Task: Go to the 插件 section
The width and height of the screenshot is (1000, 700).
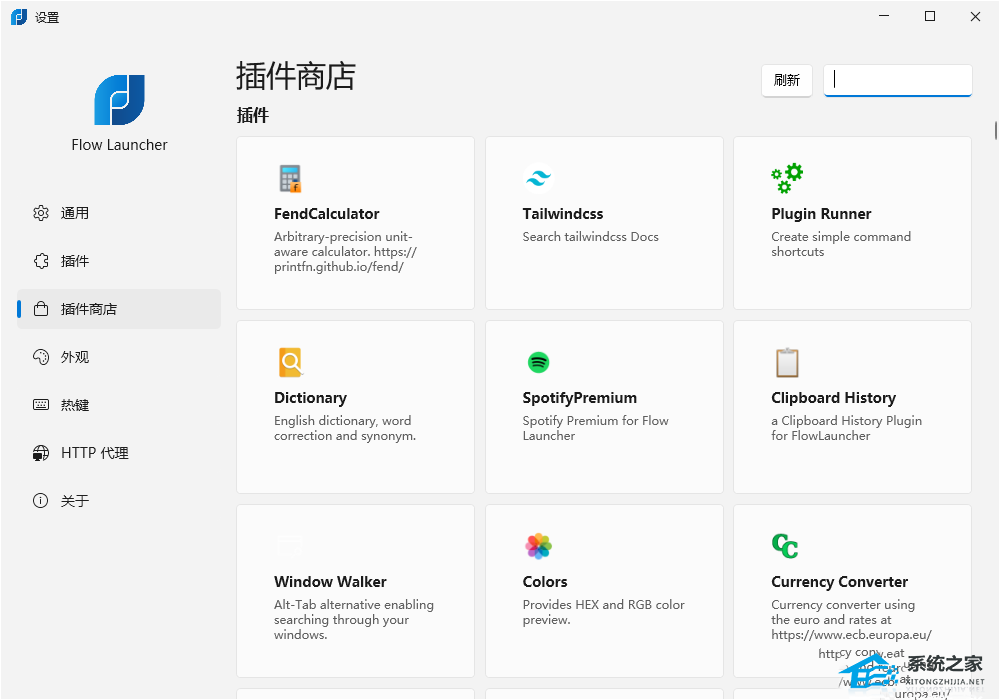Action: click(x=119, y=261)
